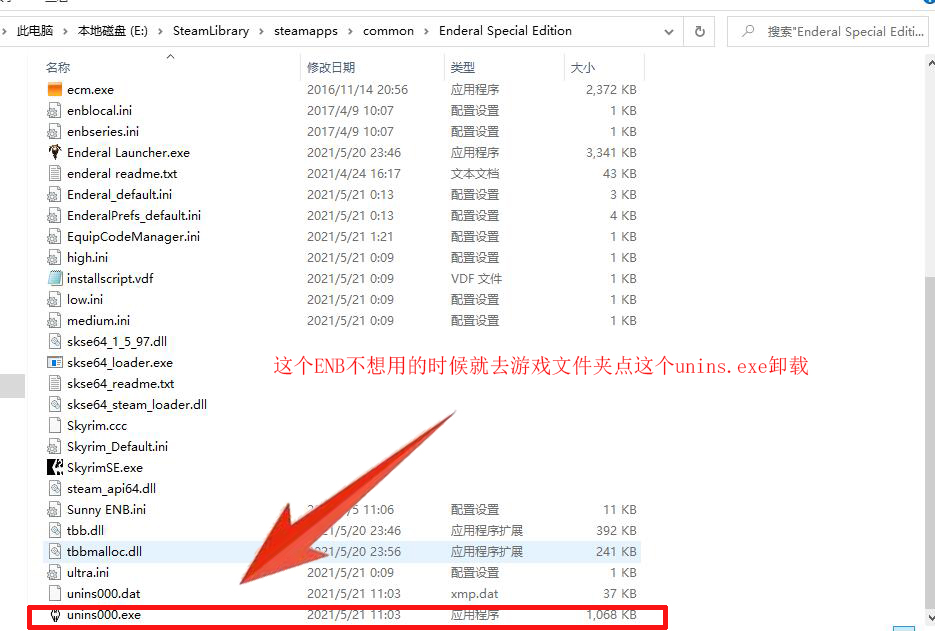
Task: Go to steamapps breadcrumb folder
Action: point(306,31)
